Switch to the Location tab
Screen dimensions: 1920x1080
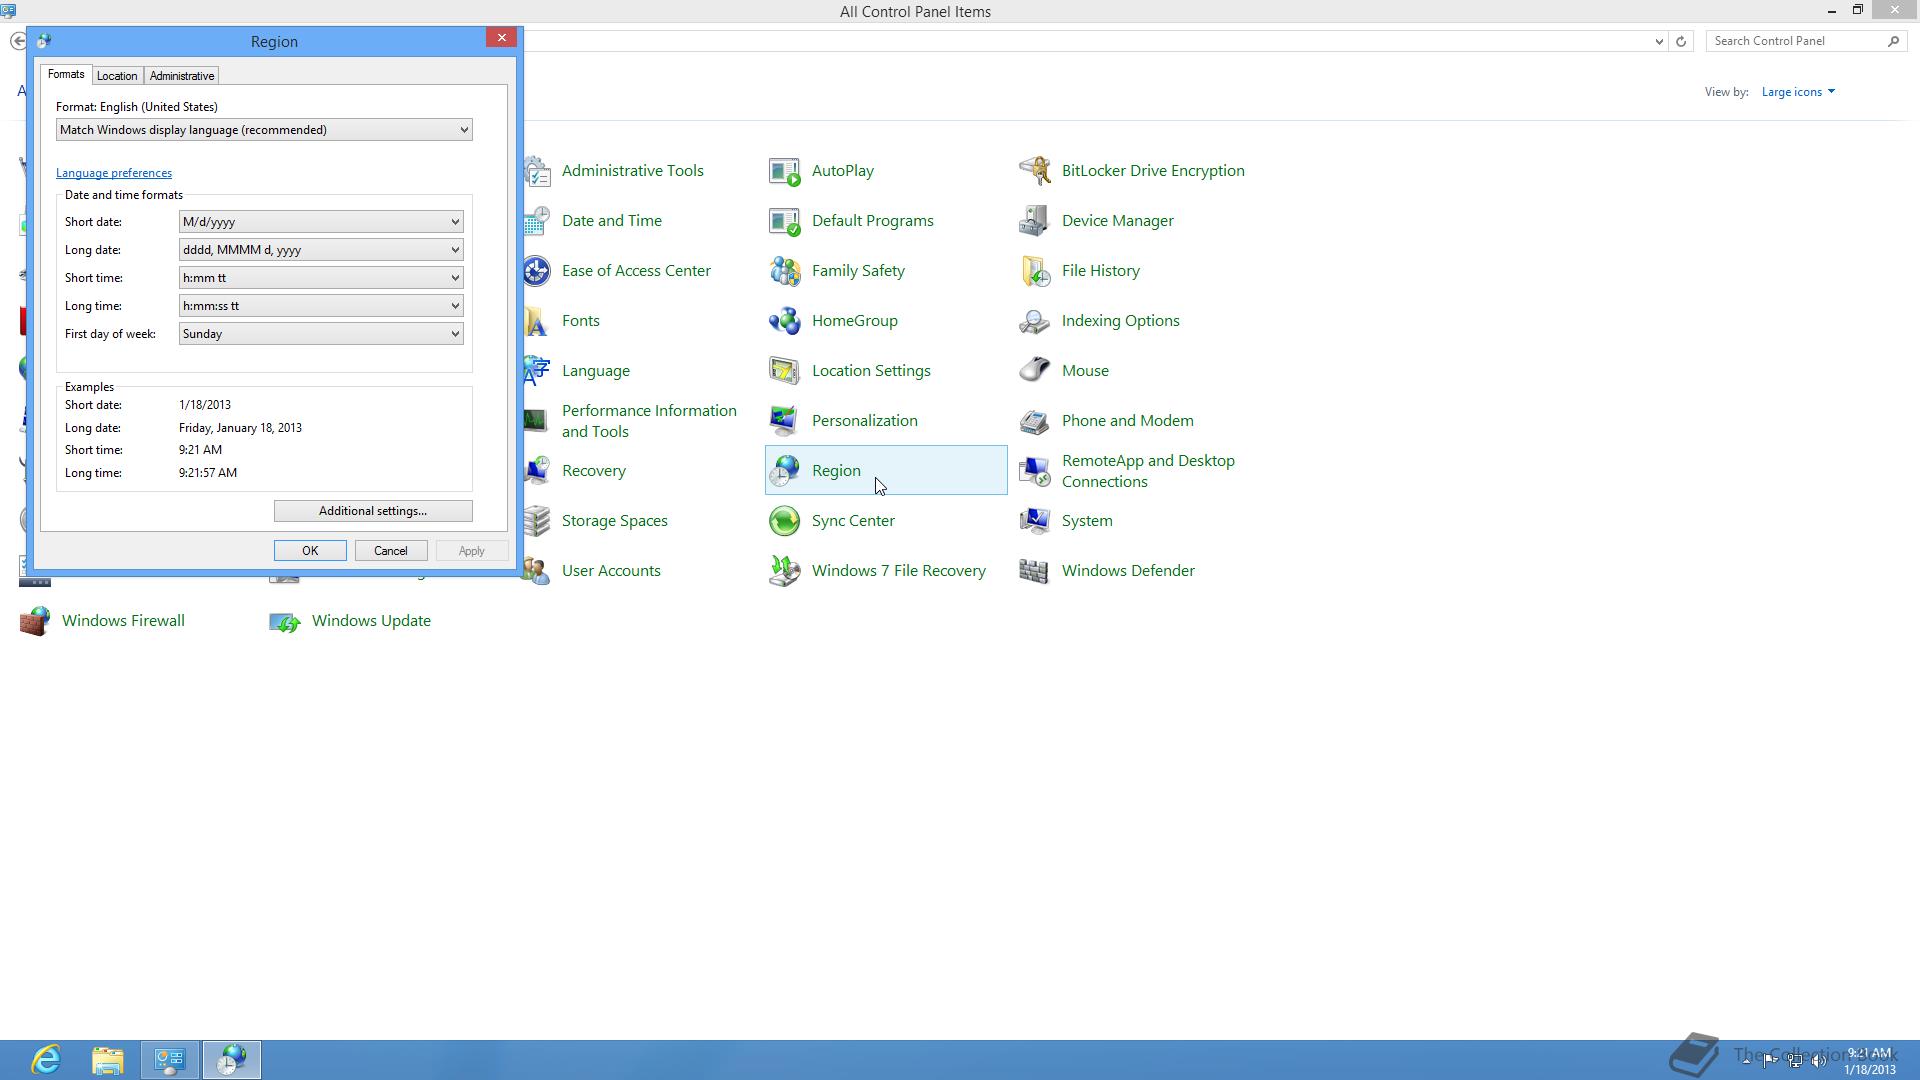pos(117,76)
